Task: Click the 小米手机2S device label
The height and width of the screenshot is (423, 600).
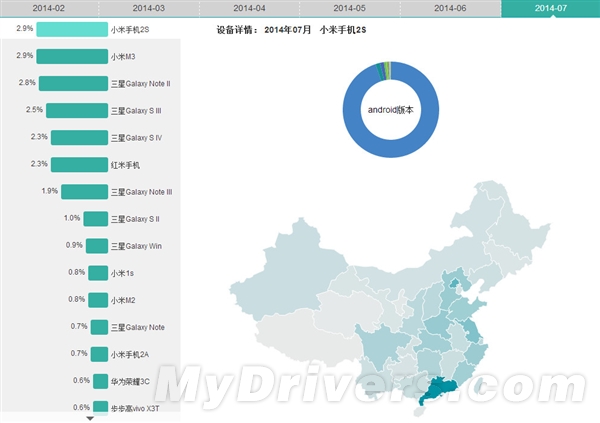Action: (130, 30)
